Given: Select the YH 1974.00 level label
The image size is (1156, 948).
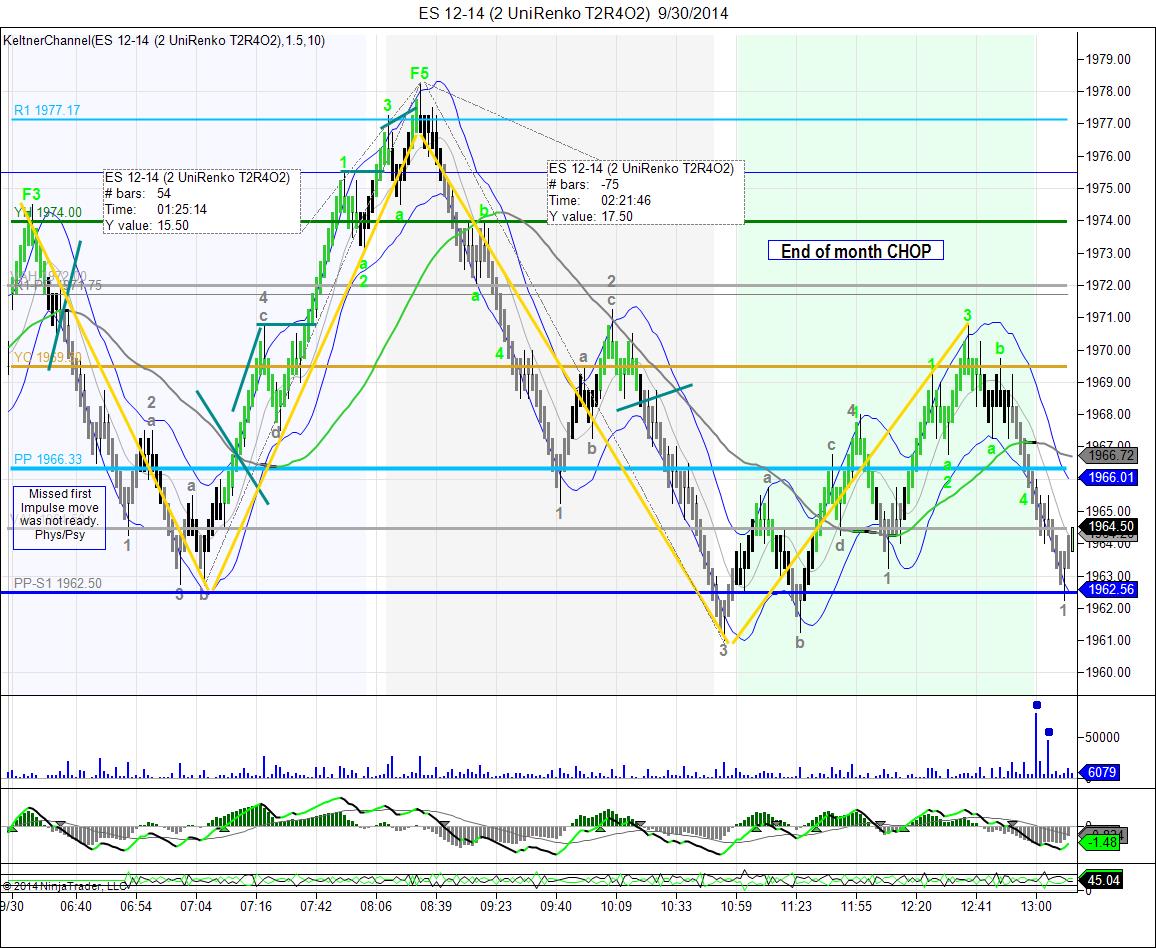Looking at the screenshot, I should click(x=48, y=212).
